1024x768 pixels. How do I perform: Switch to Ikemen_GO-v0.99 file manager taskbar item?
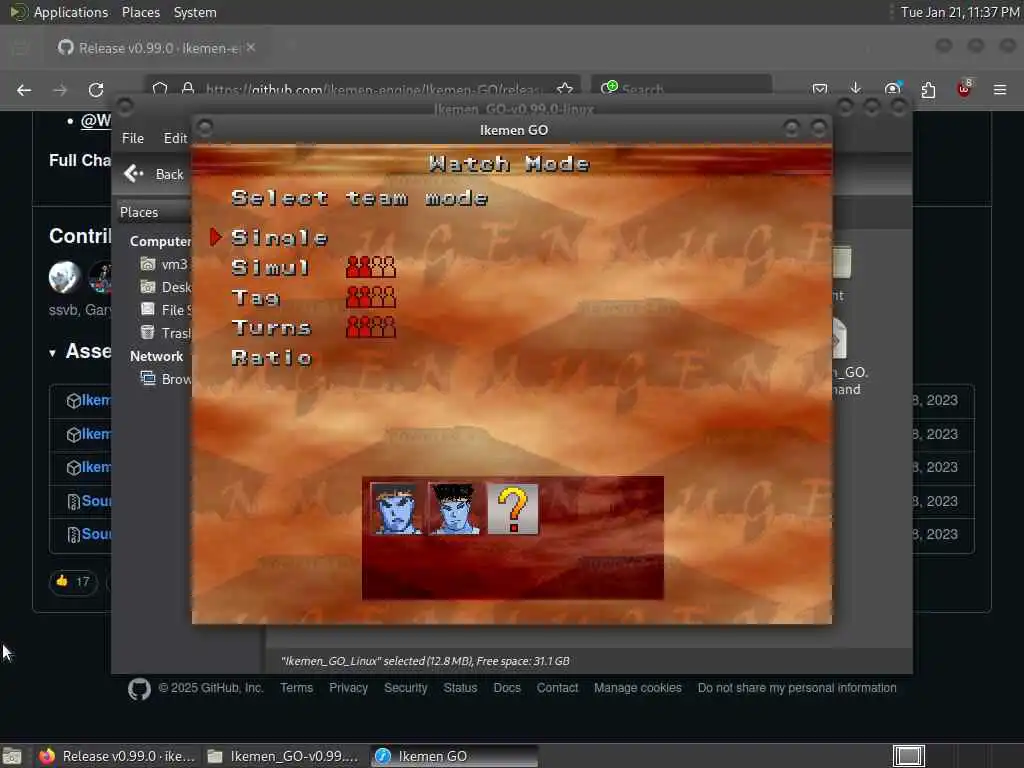tap(283, 756)
